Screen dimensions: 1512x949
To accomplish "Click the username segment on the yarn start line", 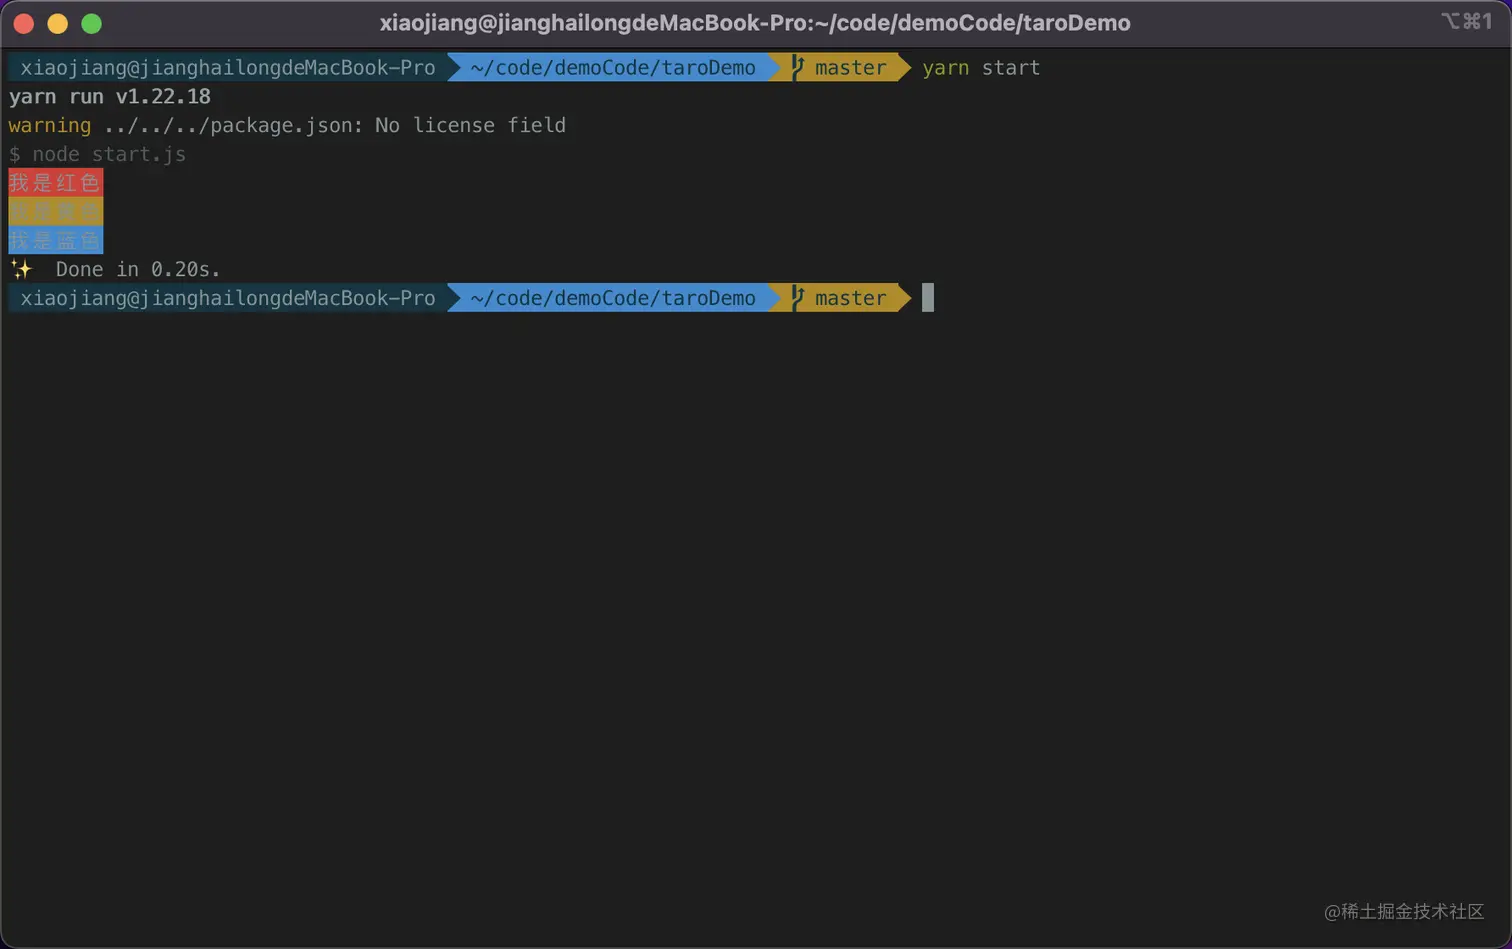I will pos(228,68).
